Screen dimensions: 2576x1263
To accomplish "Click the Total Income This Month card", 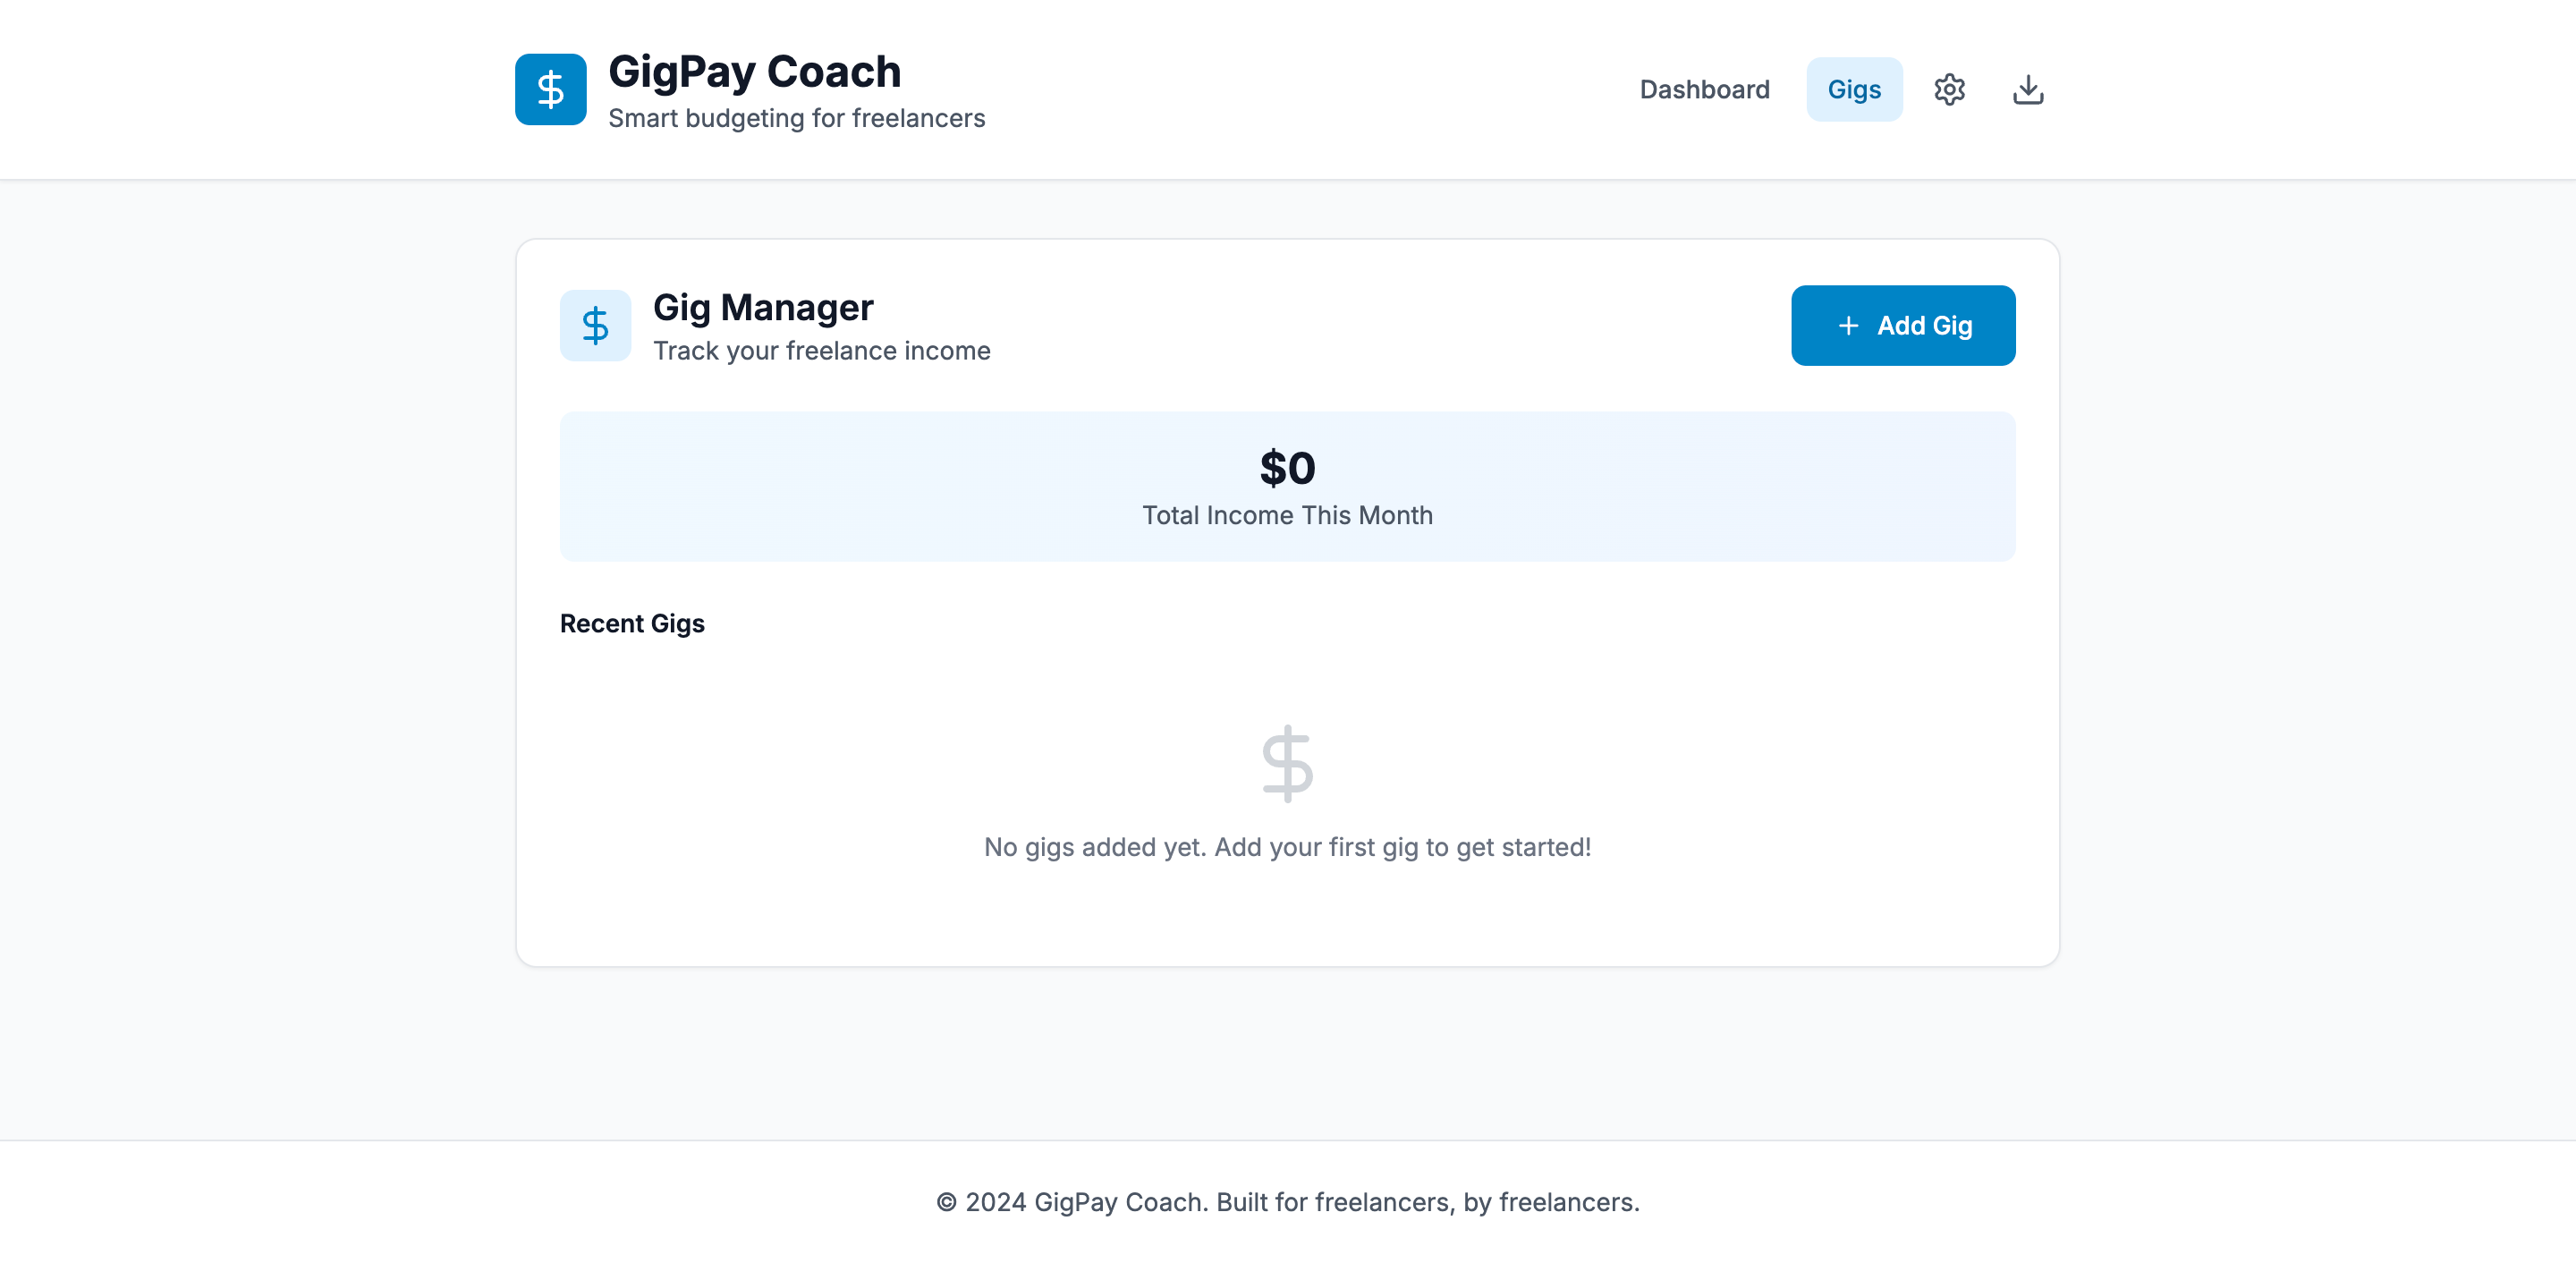I will tap(1287, 487).
